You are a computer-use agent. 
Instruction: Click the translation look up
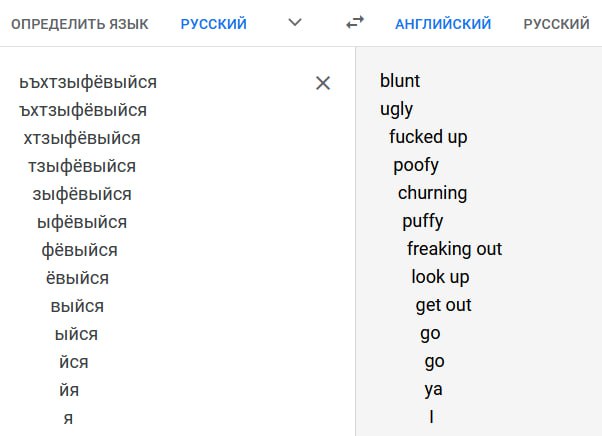tap(440, 277)
